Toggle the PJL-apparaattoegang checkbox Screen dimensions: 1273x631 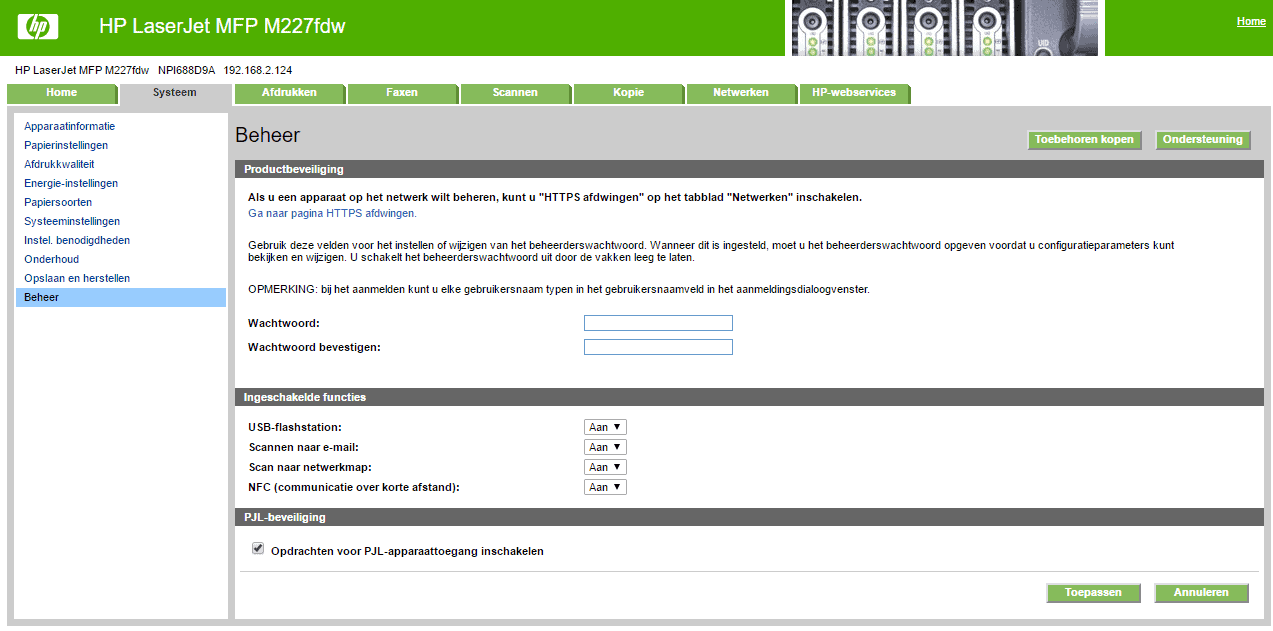click(258, 549)
